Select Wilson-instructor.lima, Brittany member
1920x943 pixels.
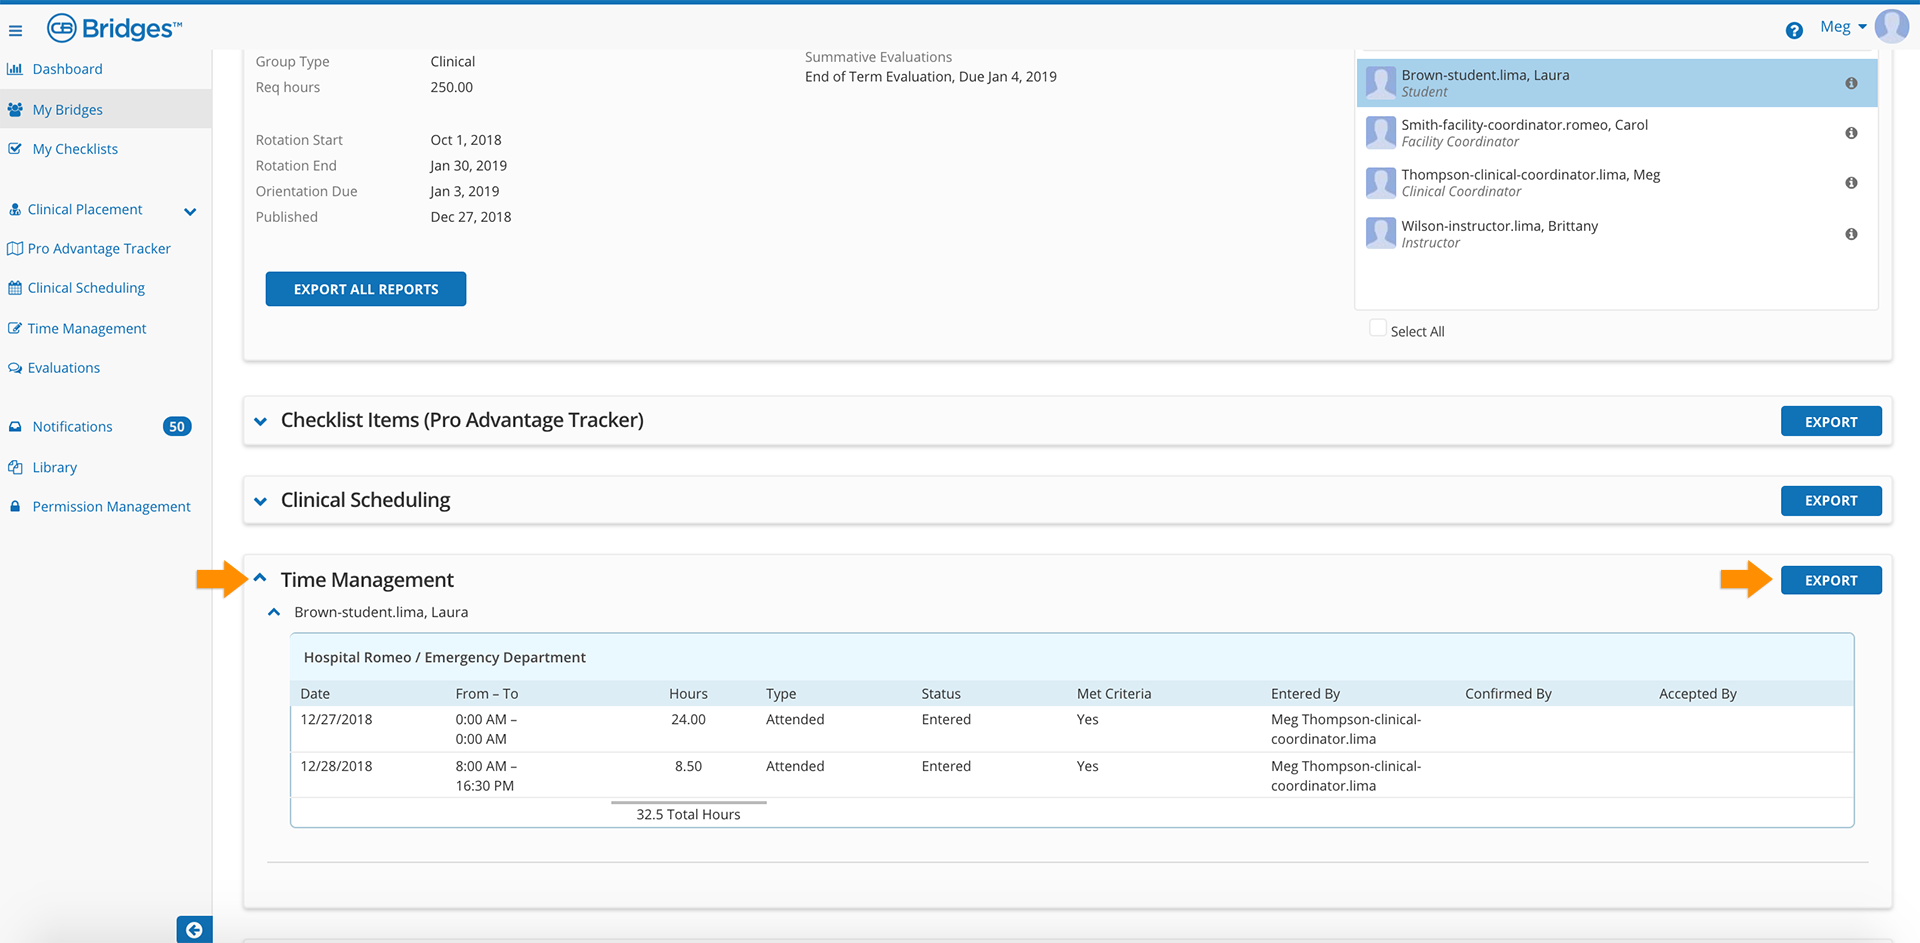click(1617, 234)
